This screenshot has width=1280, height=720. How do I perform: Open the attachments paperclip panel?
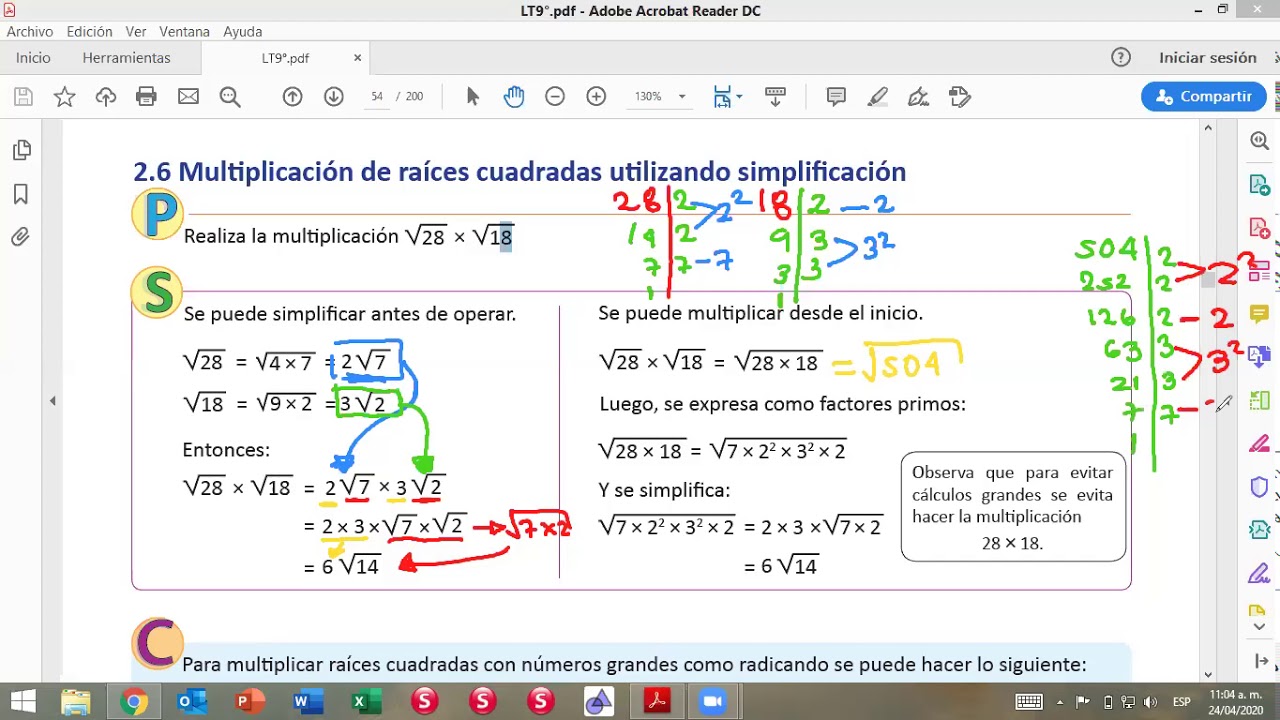coord(21,238)
